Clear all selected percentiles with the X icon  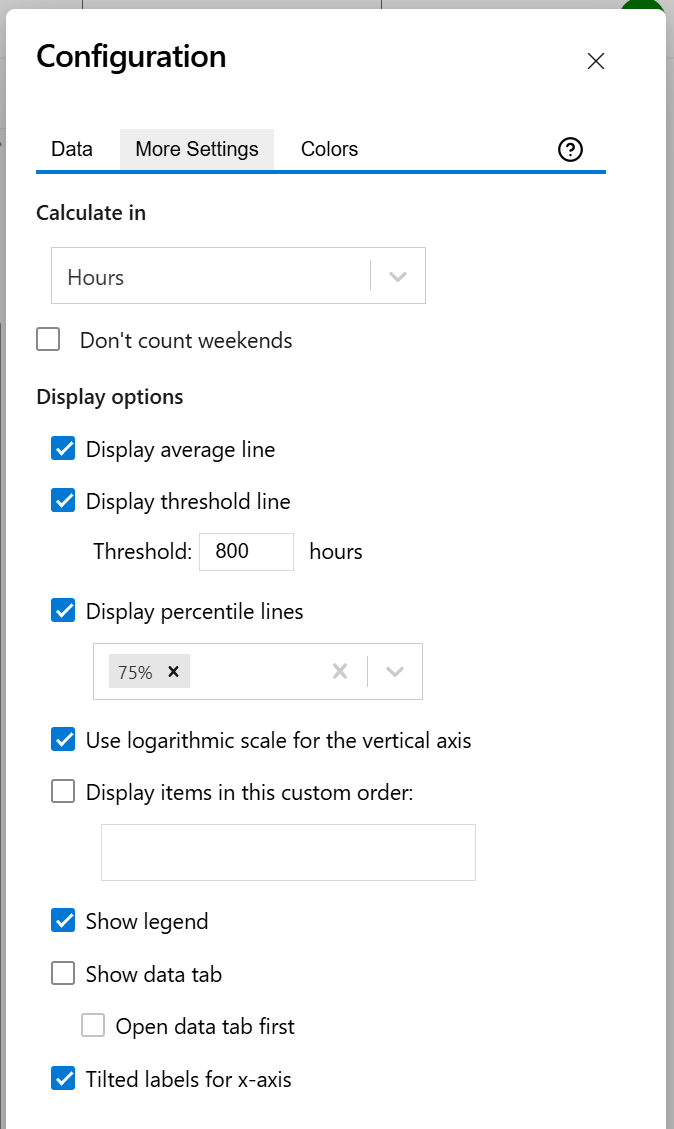pyautogui.click(x=340, y=671)
